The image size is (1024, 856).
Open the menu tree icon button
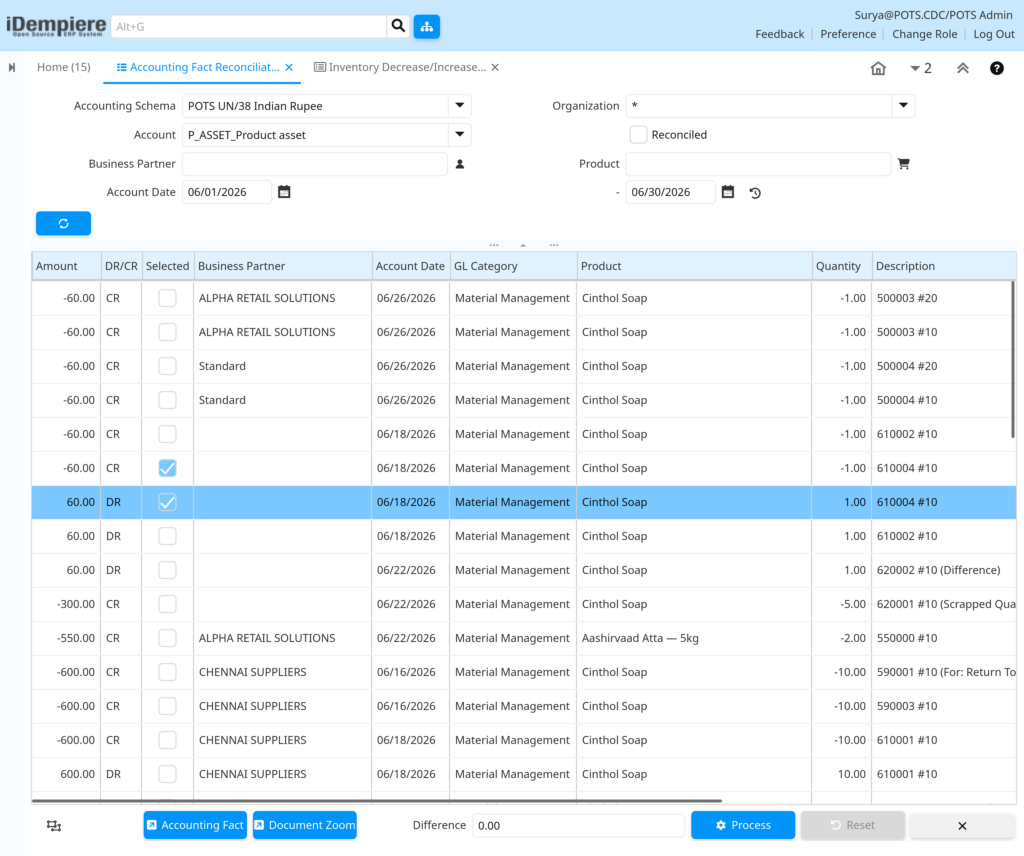pos(426,27)
